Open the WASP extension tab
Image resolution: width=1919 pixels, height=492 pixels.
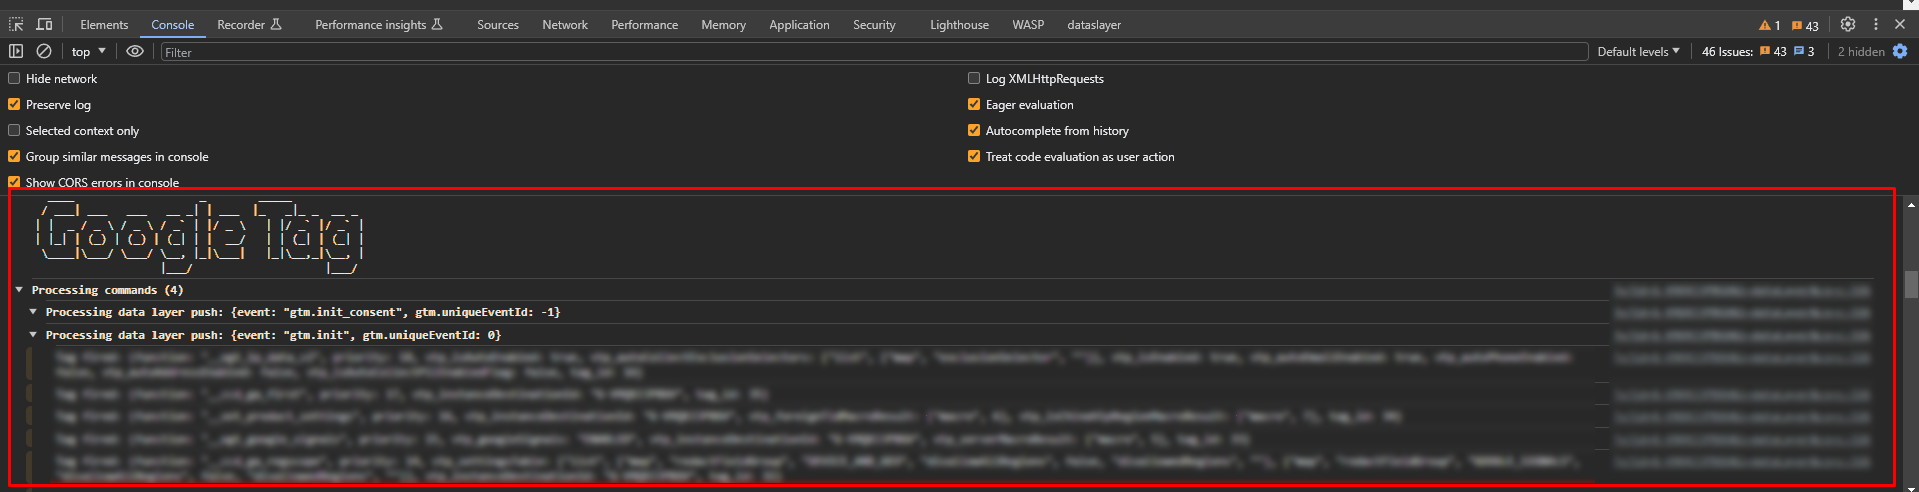pyautogui.click(x=1028, y=25)
